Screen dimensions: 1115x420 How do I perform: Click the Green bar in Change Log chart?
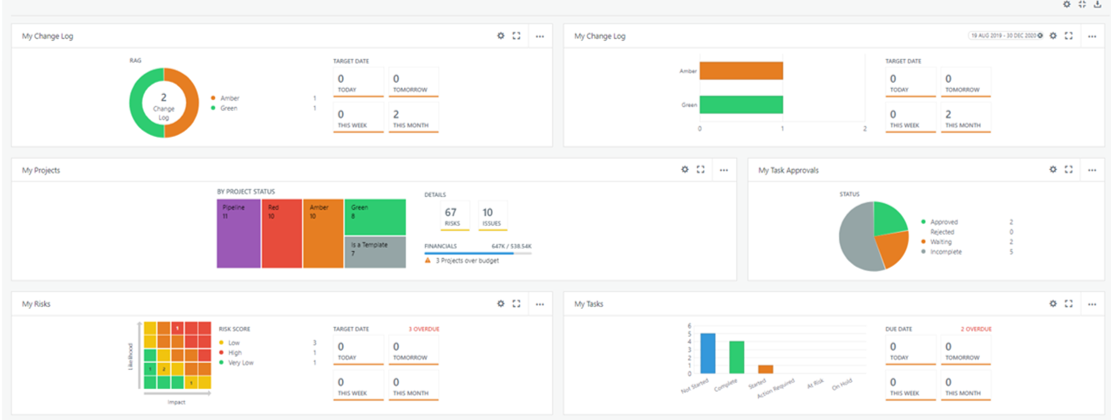coord(741,104)
